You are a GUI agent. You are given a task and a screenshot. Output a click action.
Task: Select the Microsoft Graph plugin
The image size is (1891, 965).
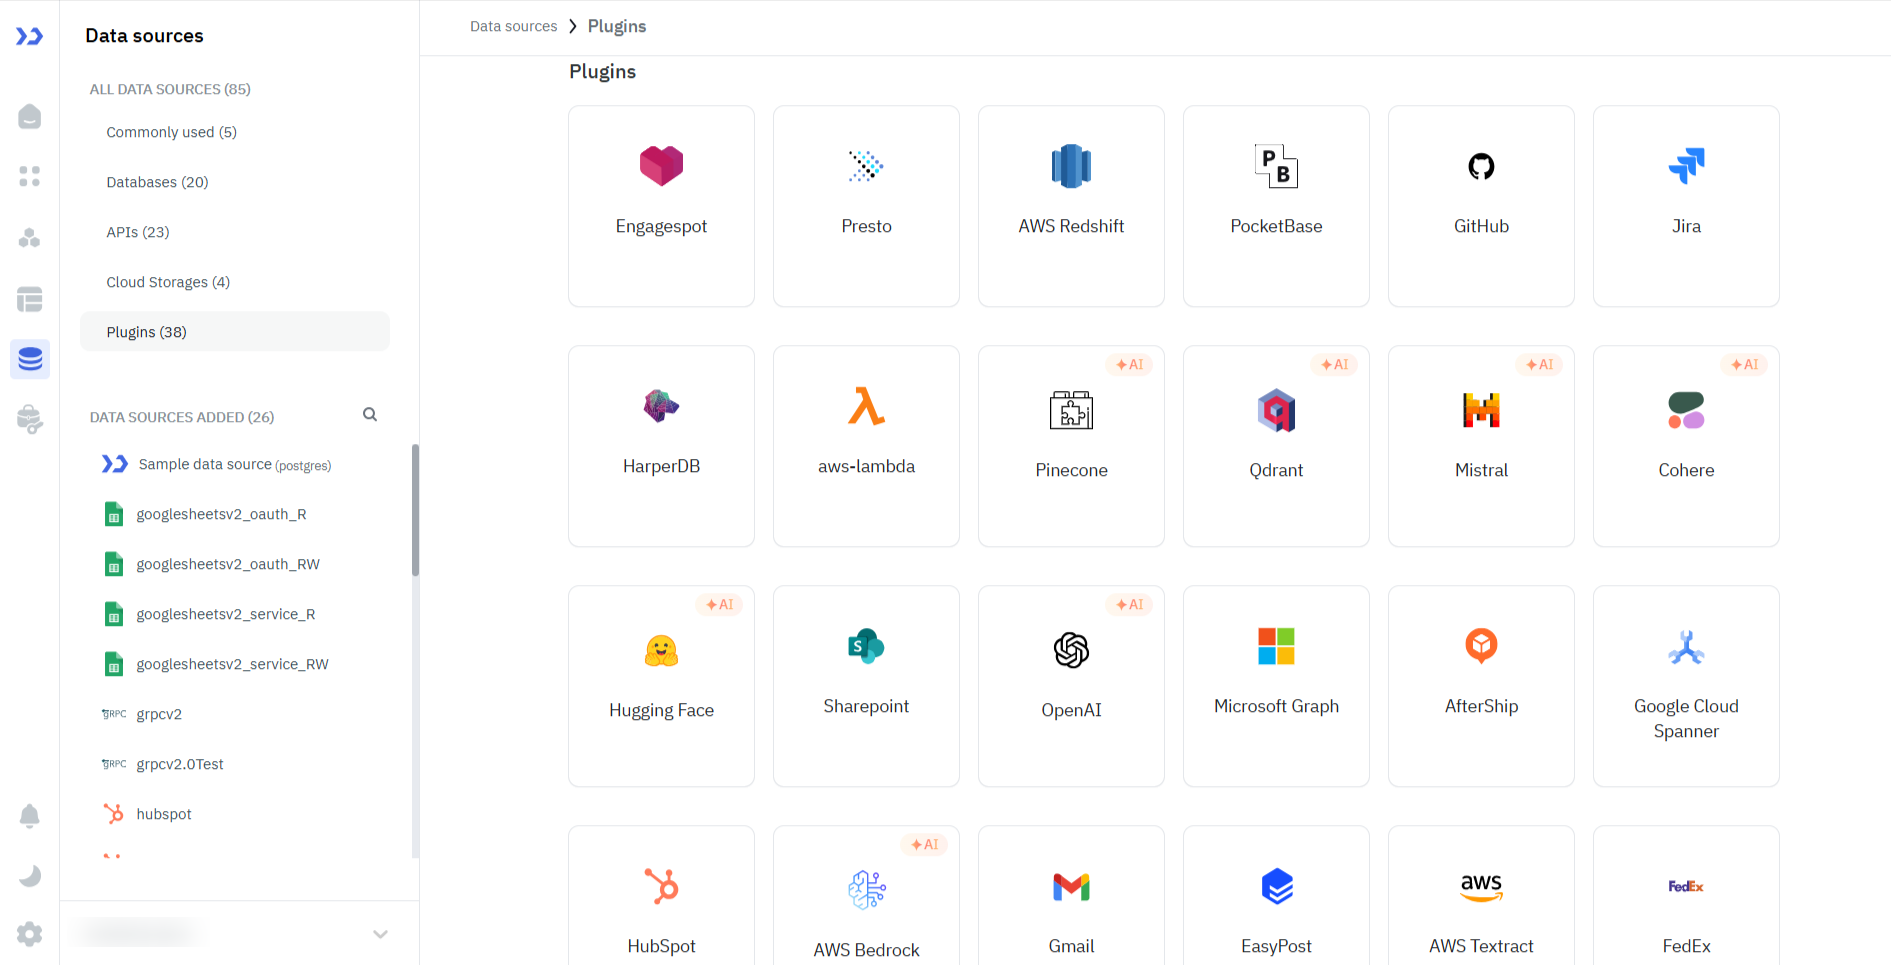click(1276, 686)
